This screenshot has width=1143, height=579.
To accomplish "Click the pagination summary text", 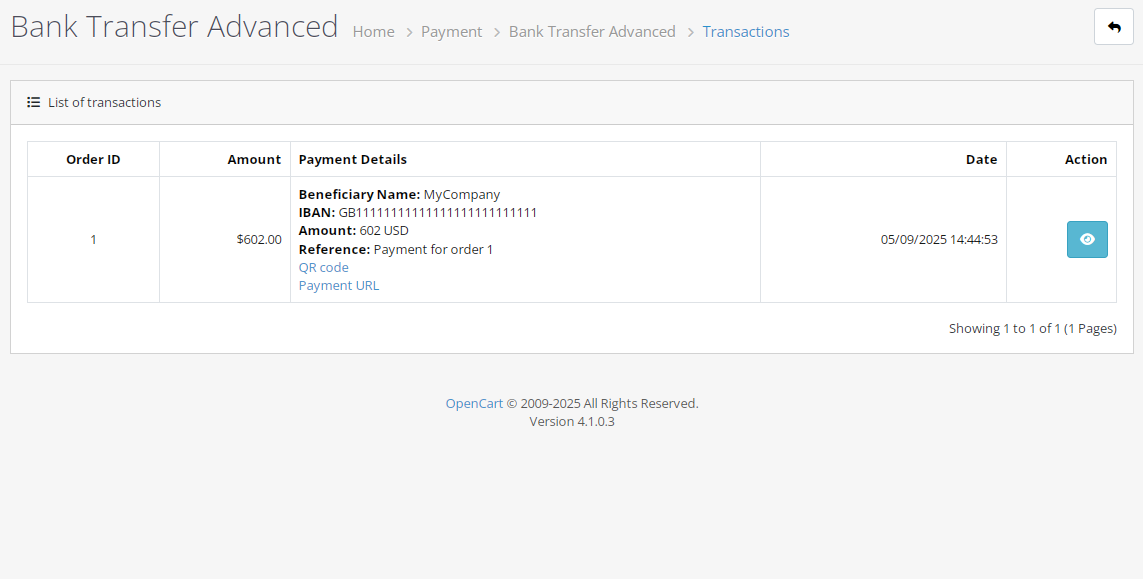I will (x=1032, y=328).
